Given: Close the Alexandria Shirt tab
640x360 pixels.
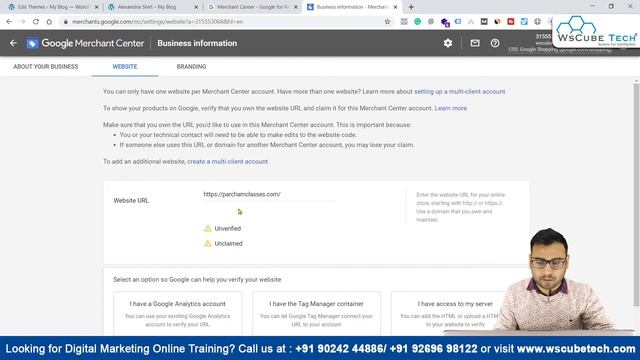Looking at the screenshot, I should (196, 7).
